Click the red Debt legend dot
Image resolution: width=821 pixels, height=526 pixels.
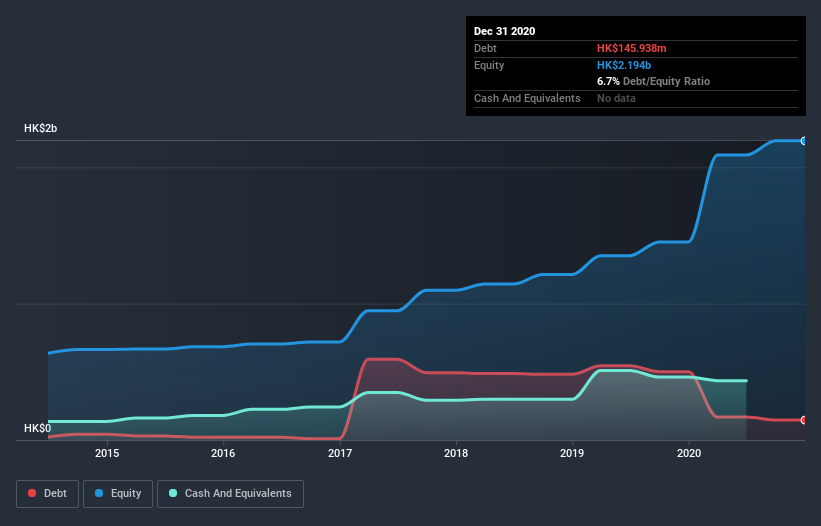coord(32,493)
